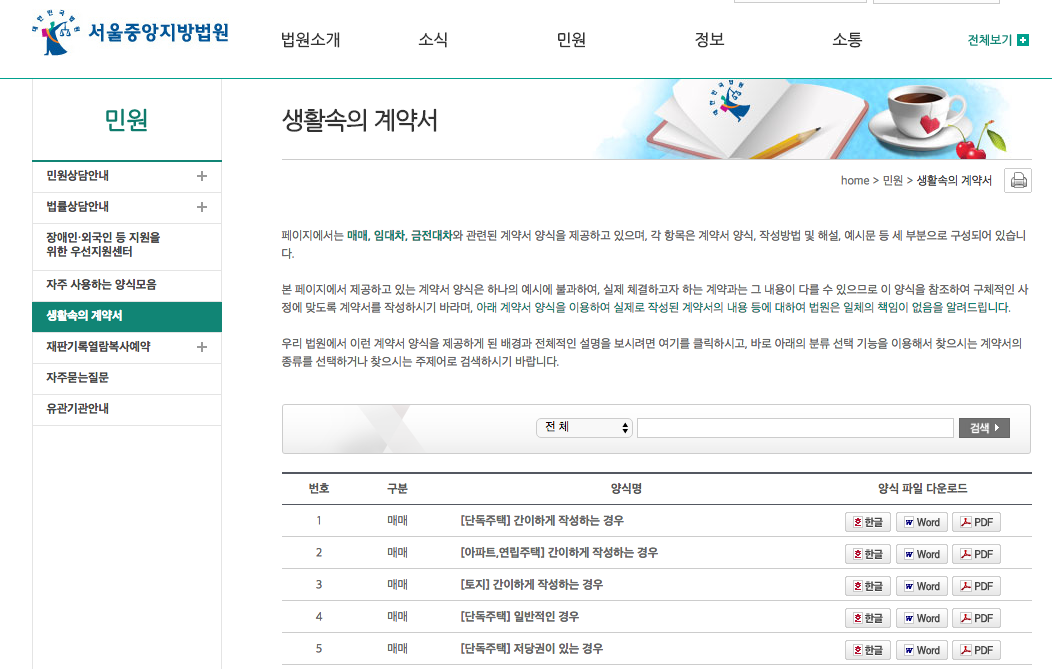The width and height of the screenshot is (1052, 669).
Task: Download 한글 file for row 1
Action: [867, 522]
